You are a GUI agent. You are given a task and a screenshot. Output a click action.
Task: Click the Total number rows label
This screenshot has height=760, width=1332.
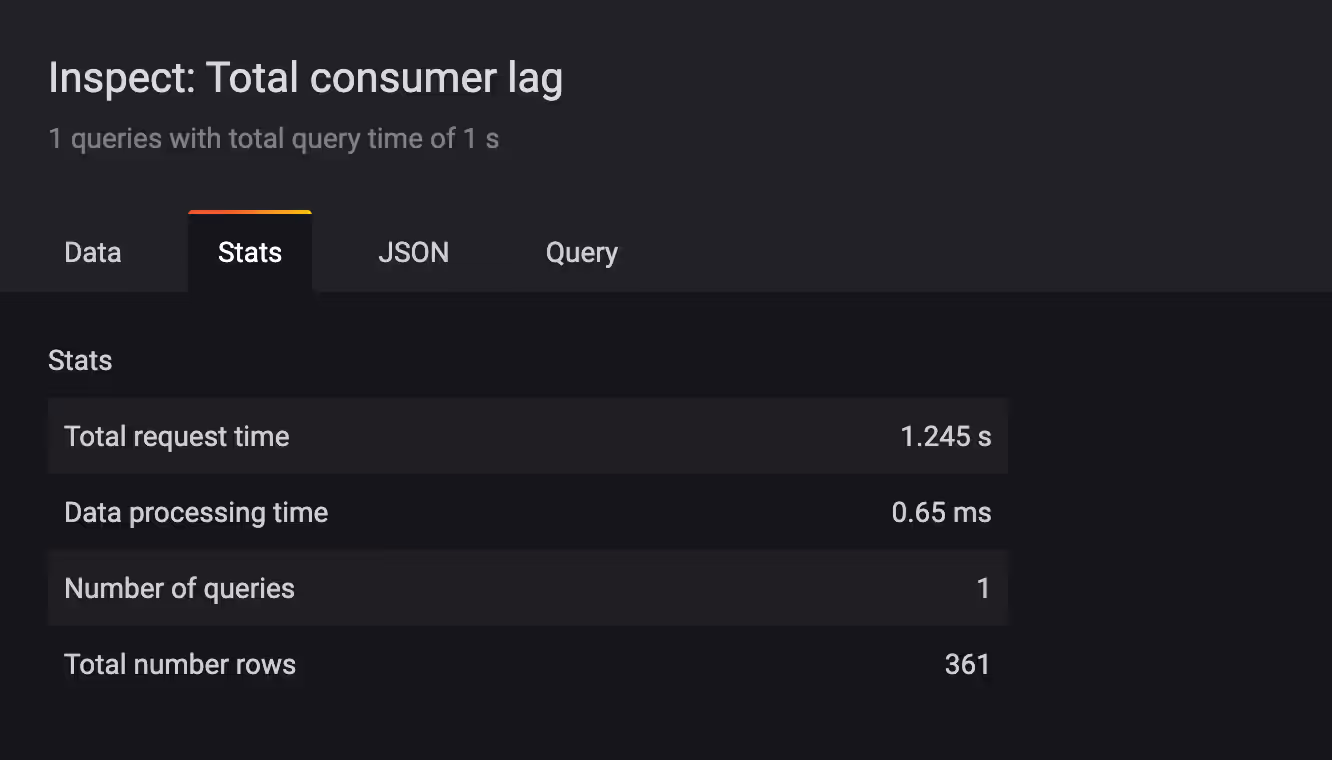tap(180, 664)
